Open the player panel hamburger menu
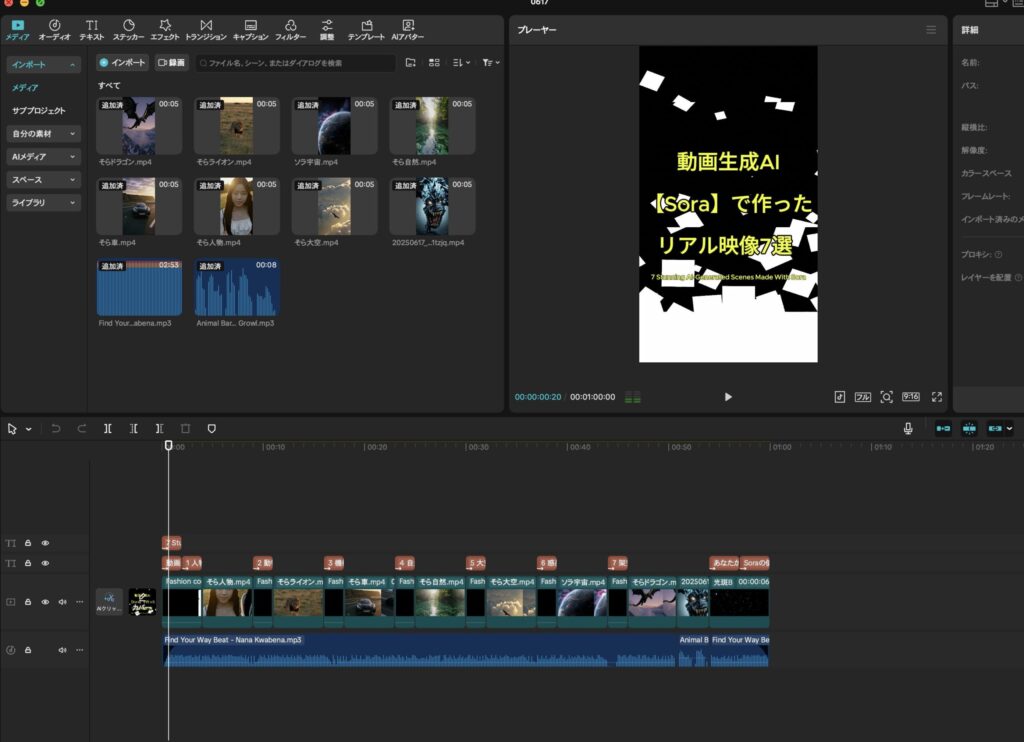The height and width of the screenshot is (742, 1024). tap(931, 30)
